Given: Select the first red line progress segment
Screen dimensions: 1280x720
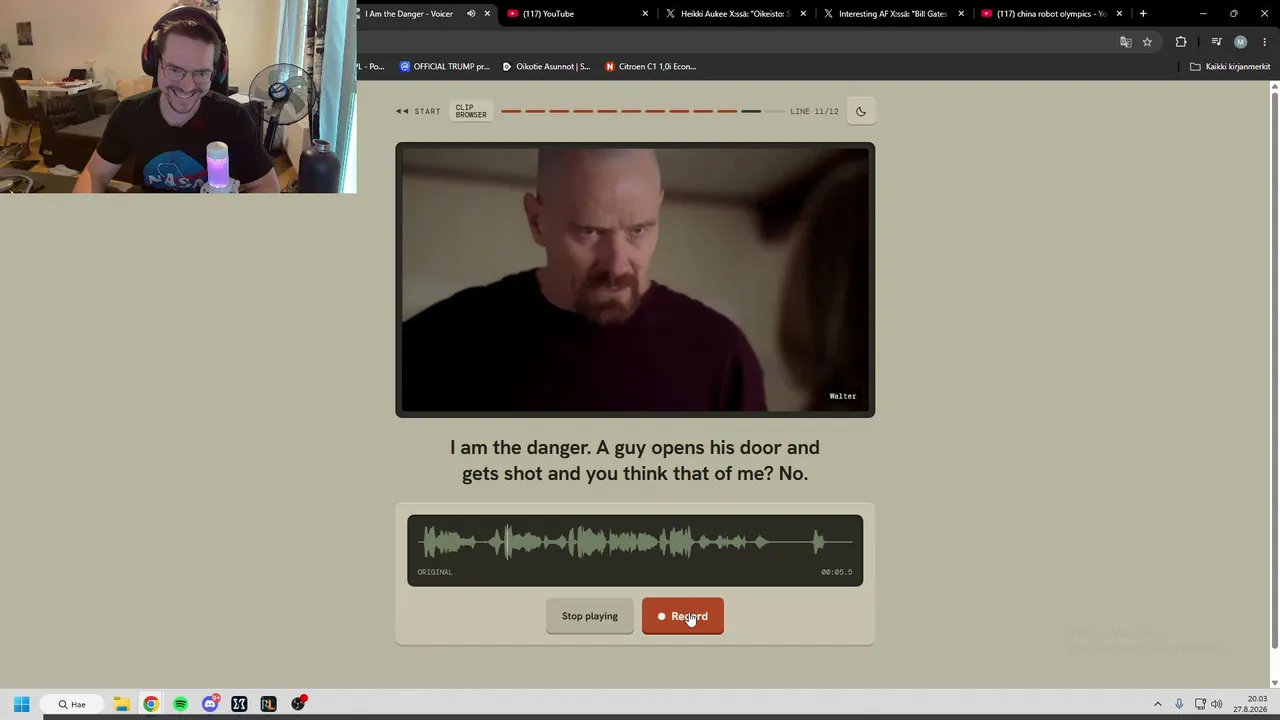Looking at the screenshot, I should tap(510, 111).
